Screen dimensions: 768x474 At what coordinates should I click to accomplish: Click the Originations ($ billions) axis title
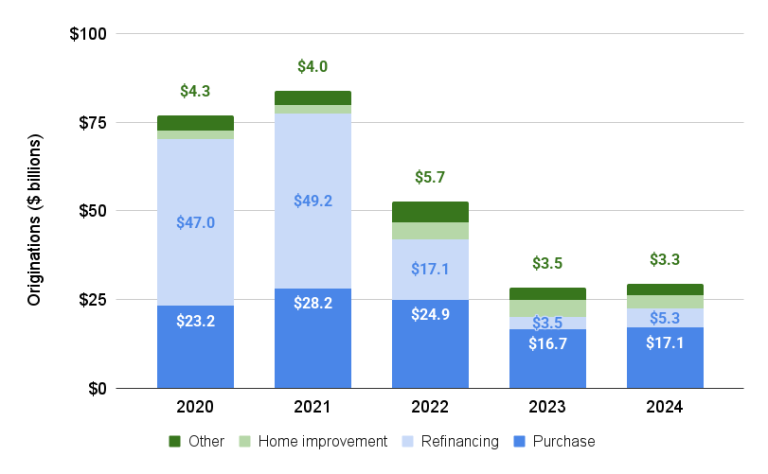point(34,211)
